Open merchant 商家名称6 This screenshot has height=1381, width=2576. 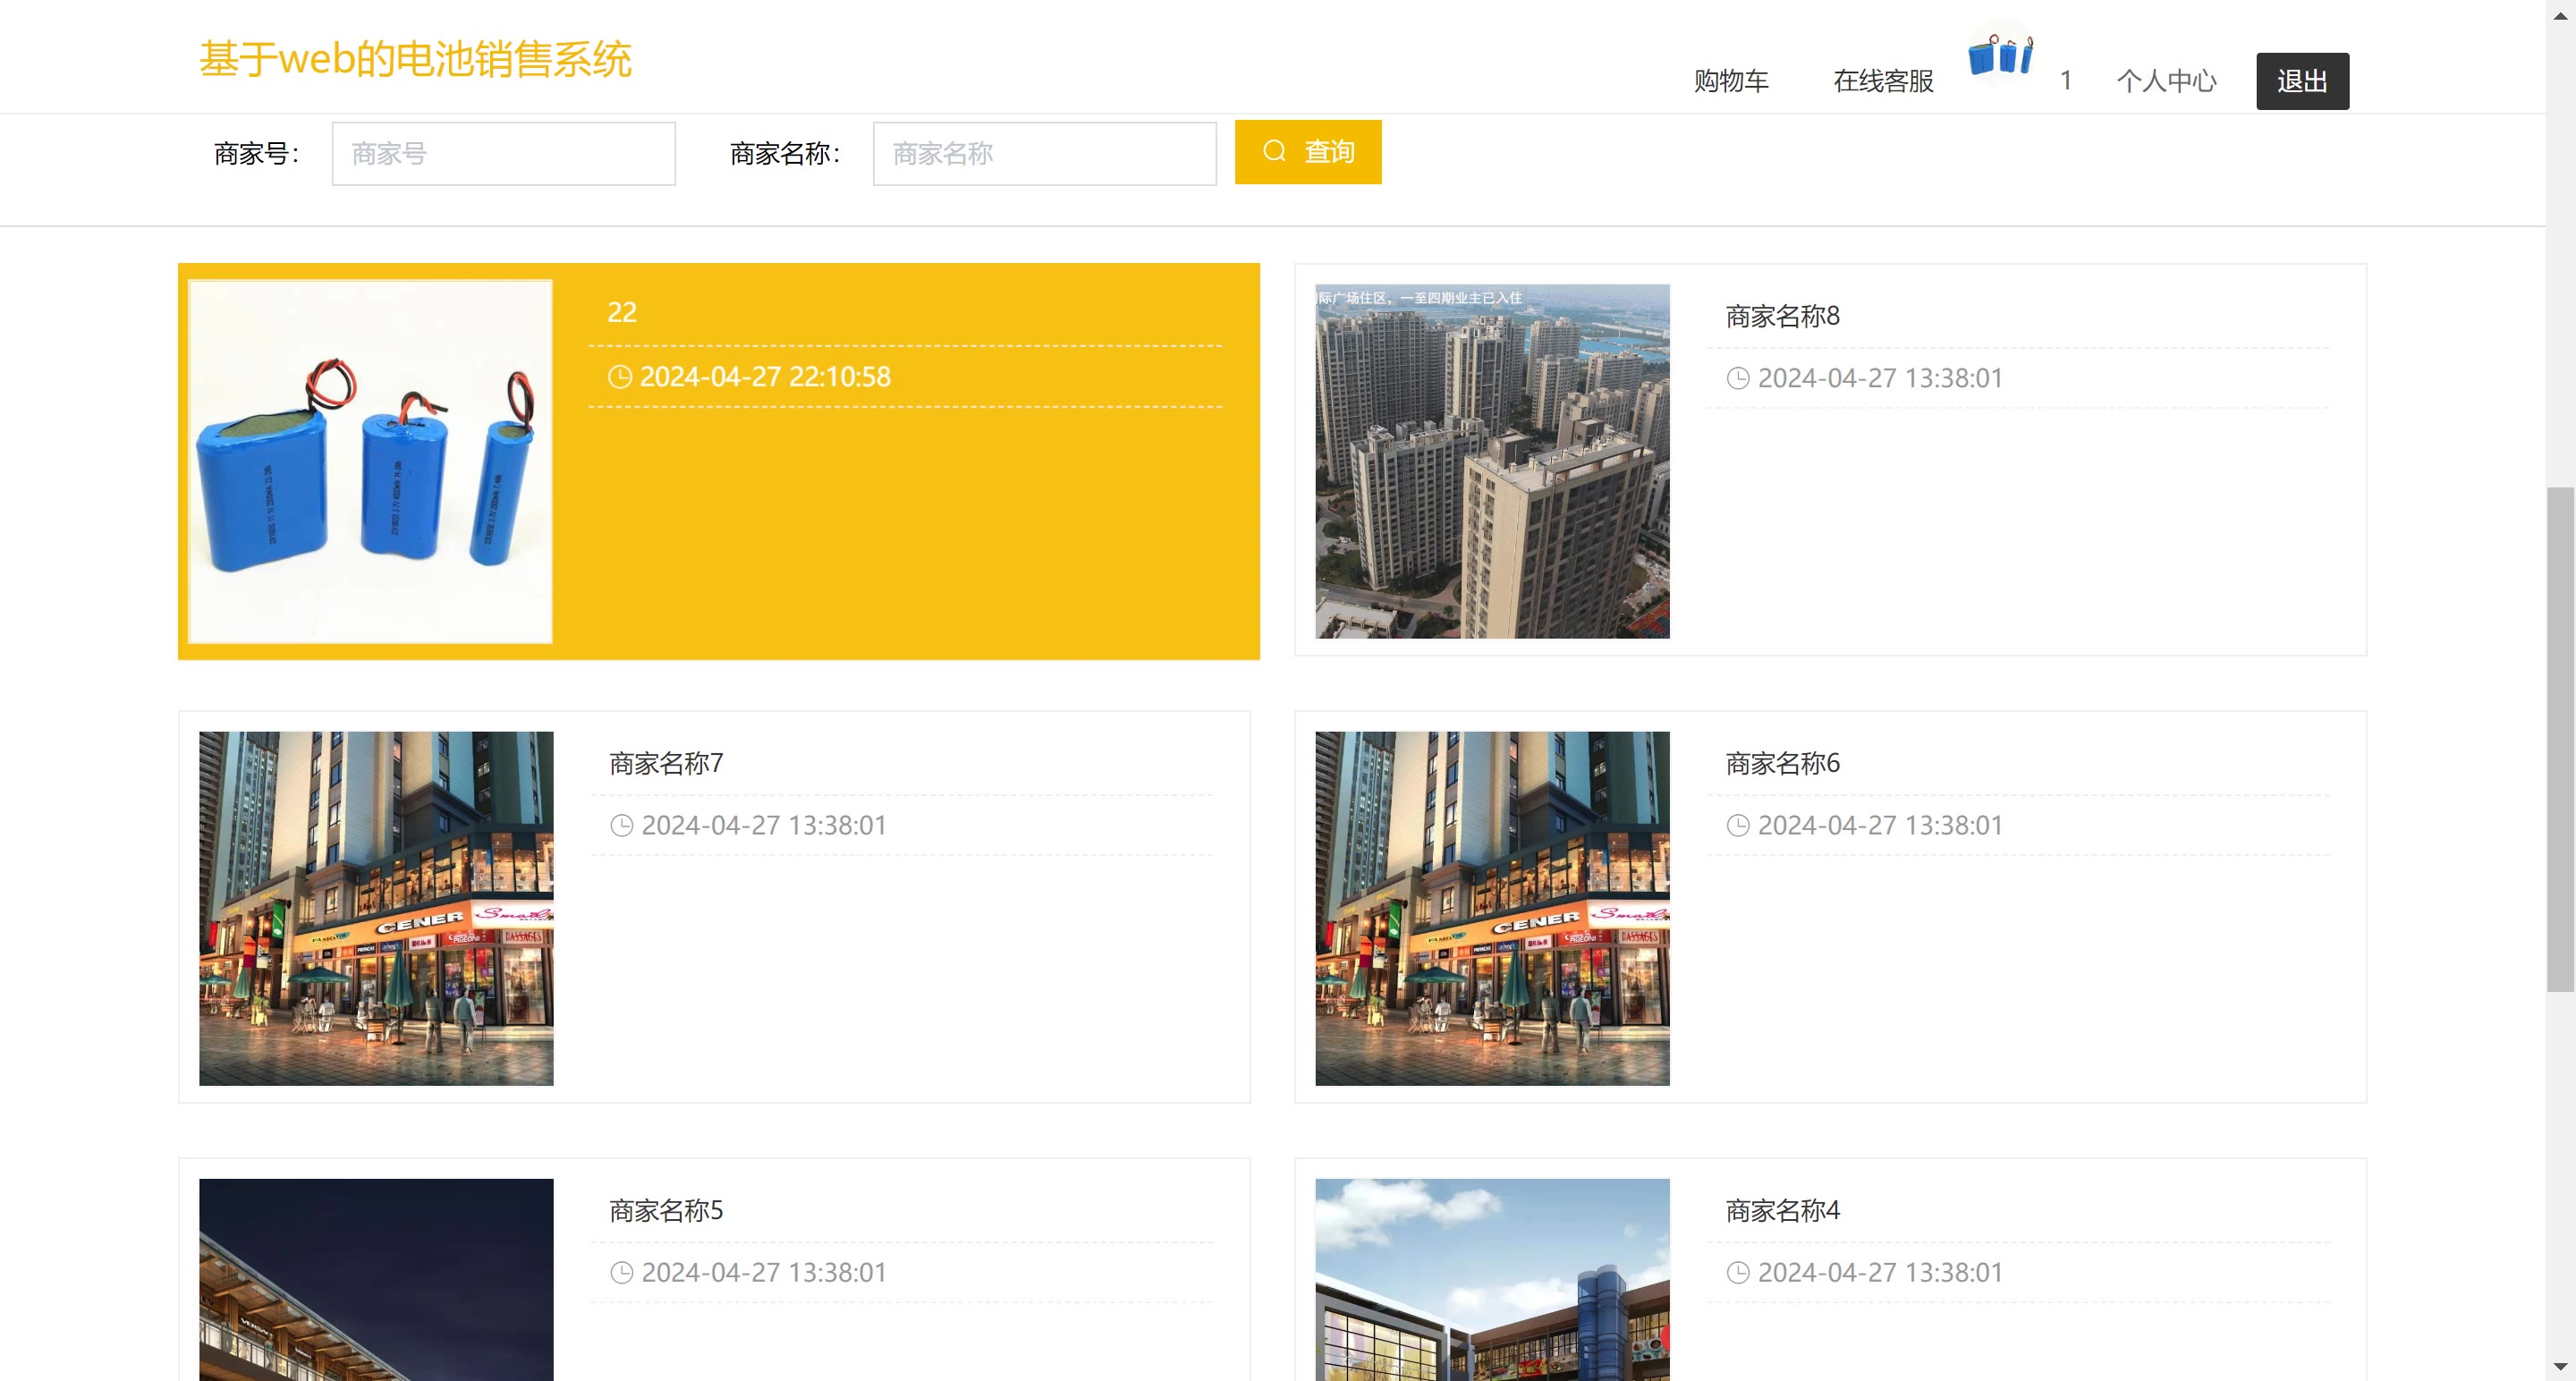point(1782,763)
